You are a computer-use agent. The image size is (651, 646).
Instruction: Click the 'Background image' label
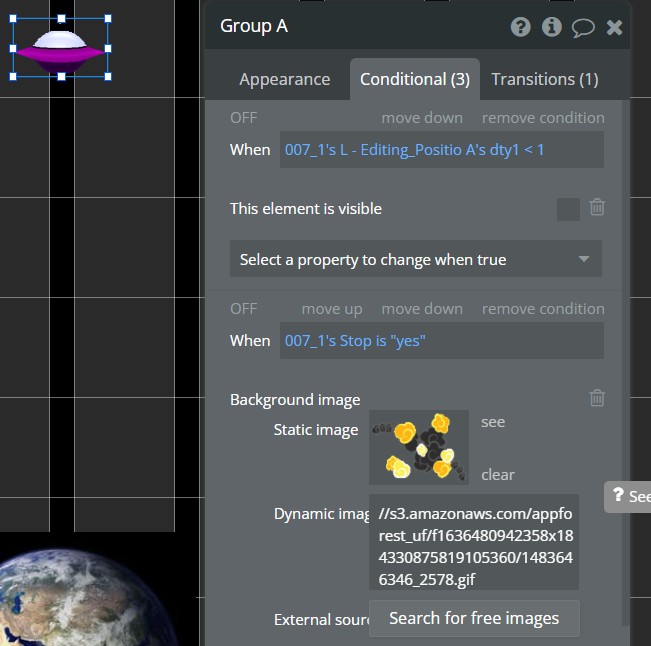(x=295, y=399)
